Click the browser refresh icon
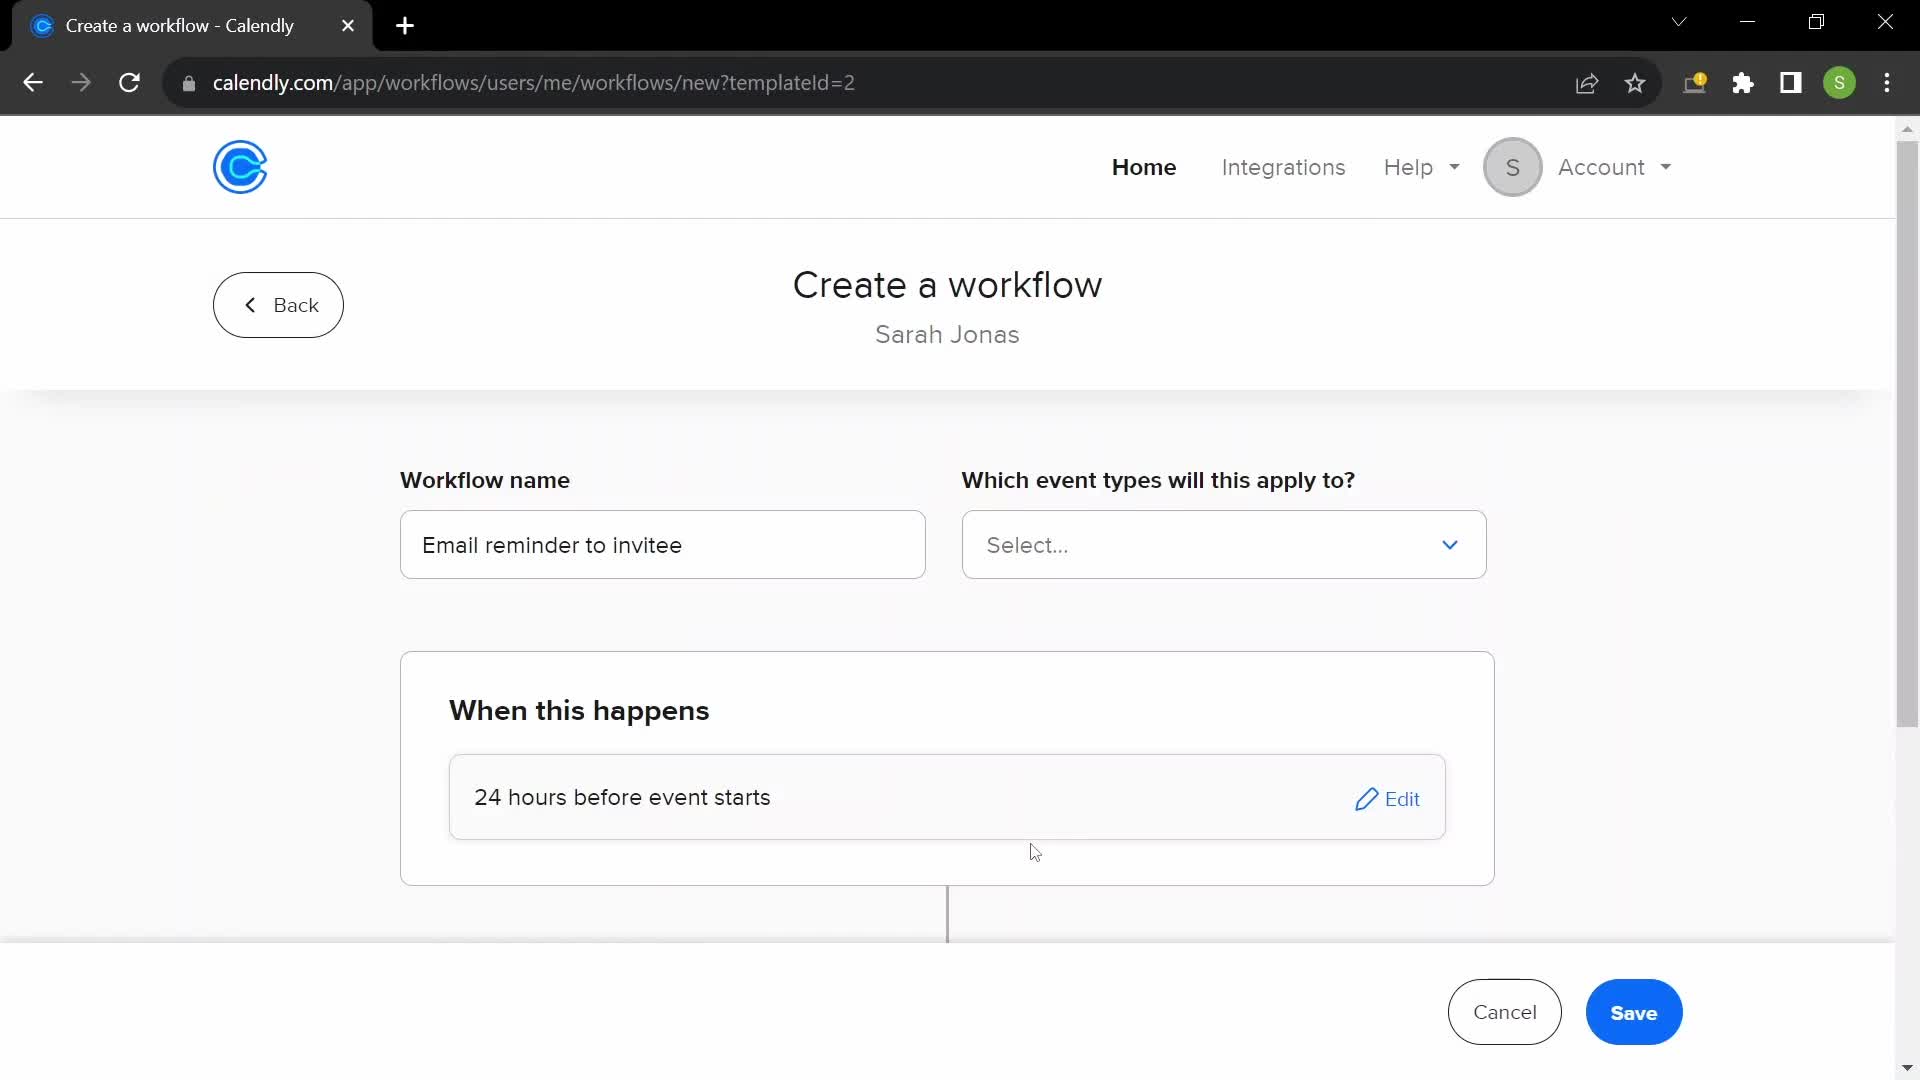 [129, 83]
